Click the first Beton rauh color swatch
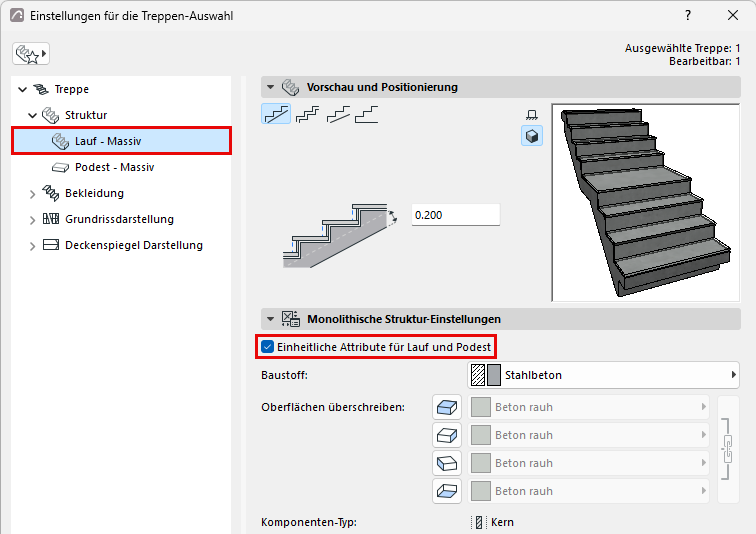 (481, 407)
